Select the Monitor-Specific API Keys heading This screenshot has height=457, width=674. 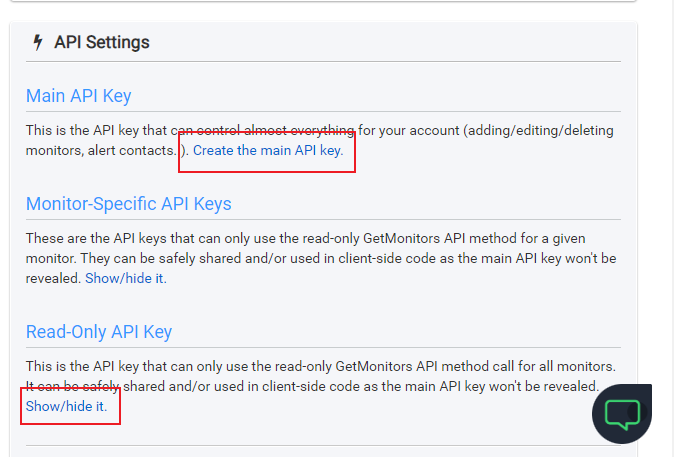[129, 204]
